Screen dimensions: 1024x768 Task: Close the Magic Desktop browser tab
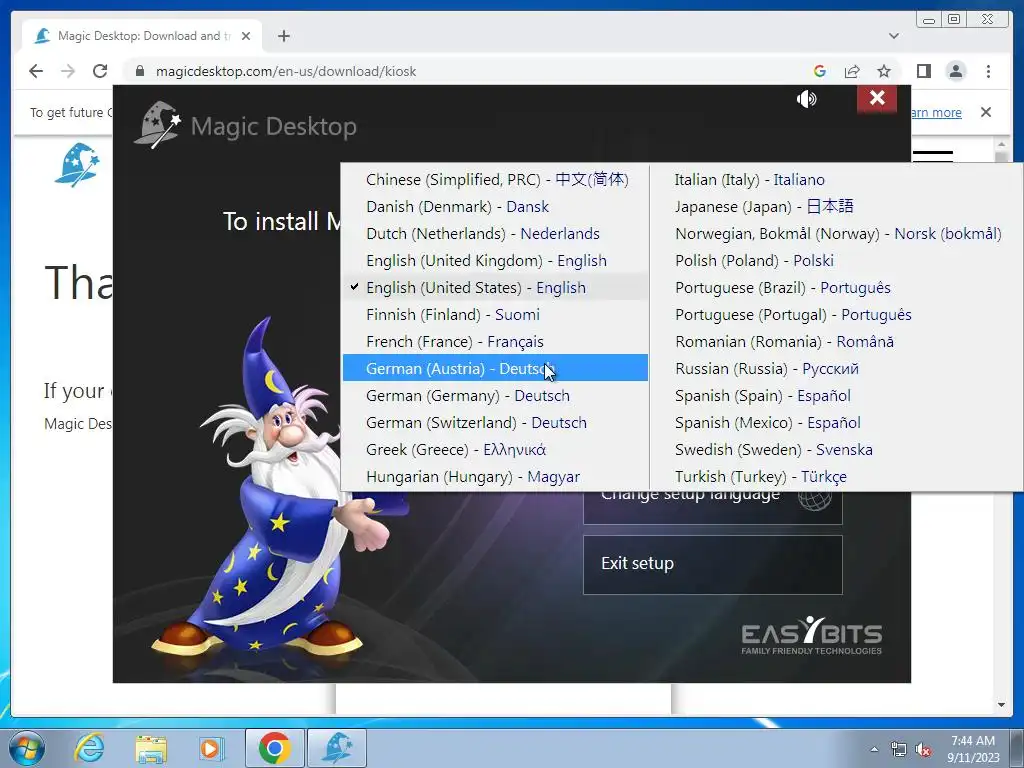[x=246, y=36]
